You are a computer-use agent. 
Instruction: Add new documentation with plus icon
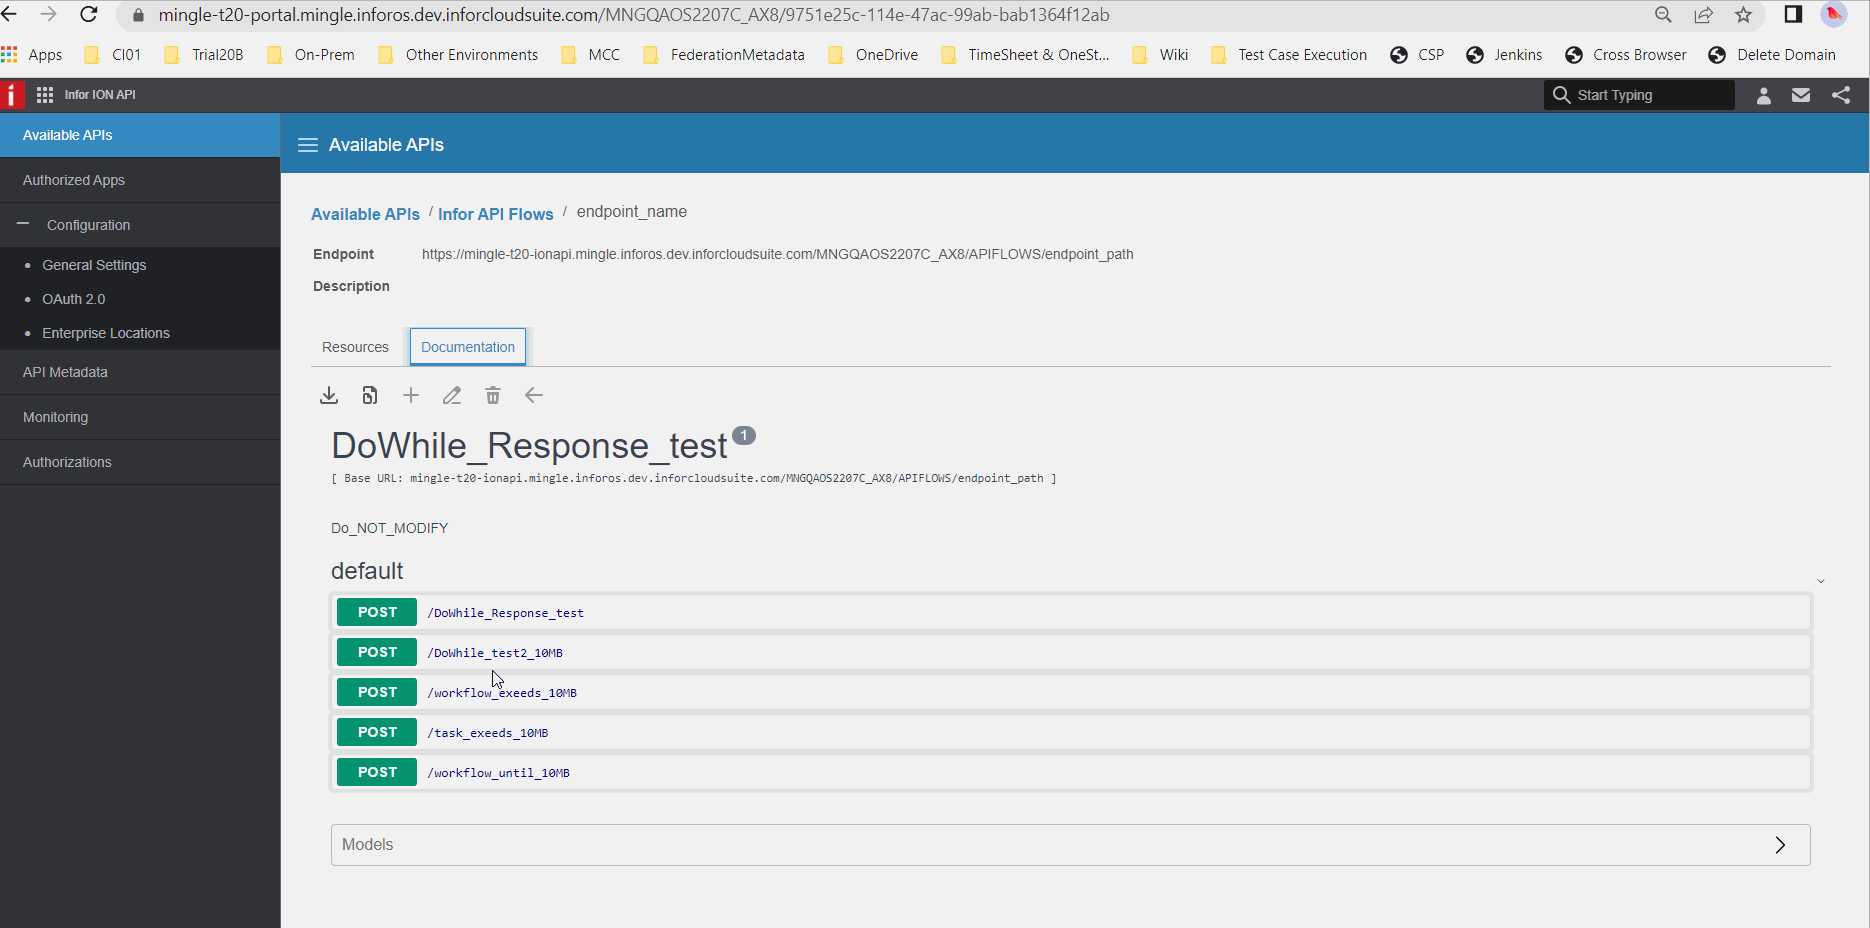pos(411,396)
